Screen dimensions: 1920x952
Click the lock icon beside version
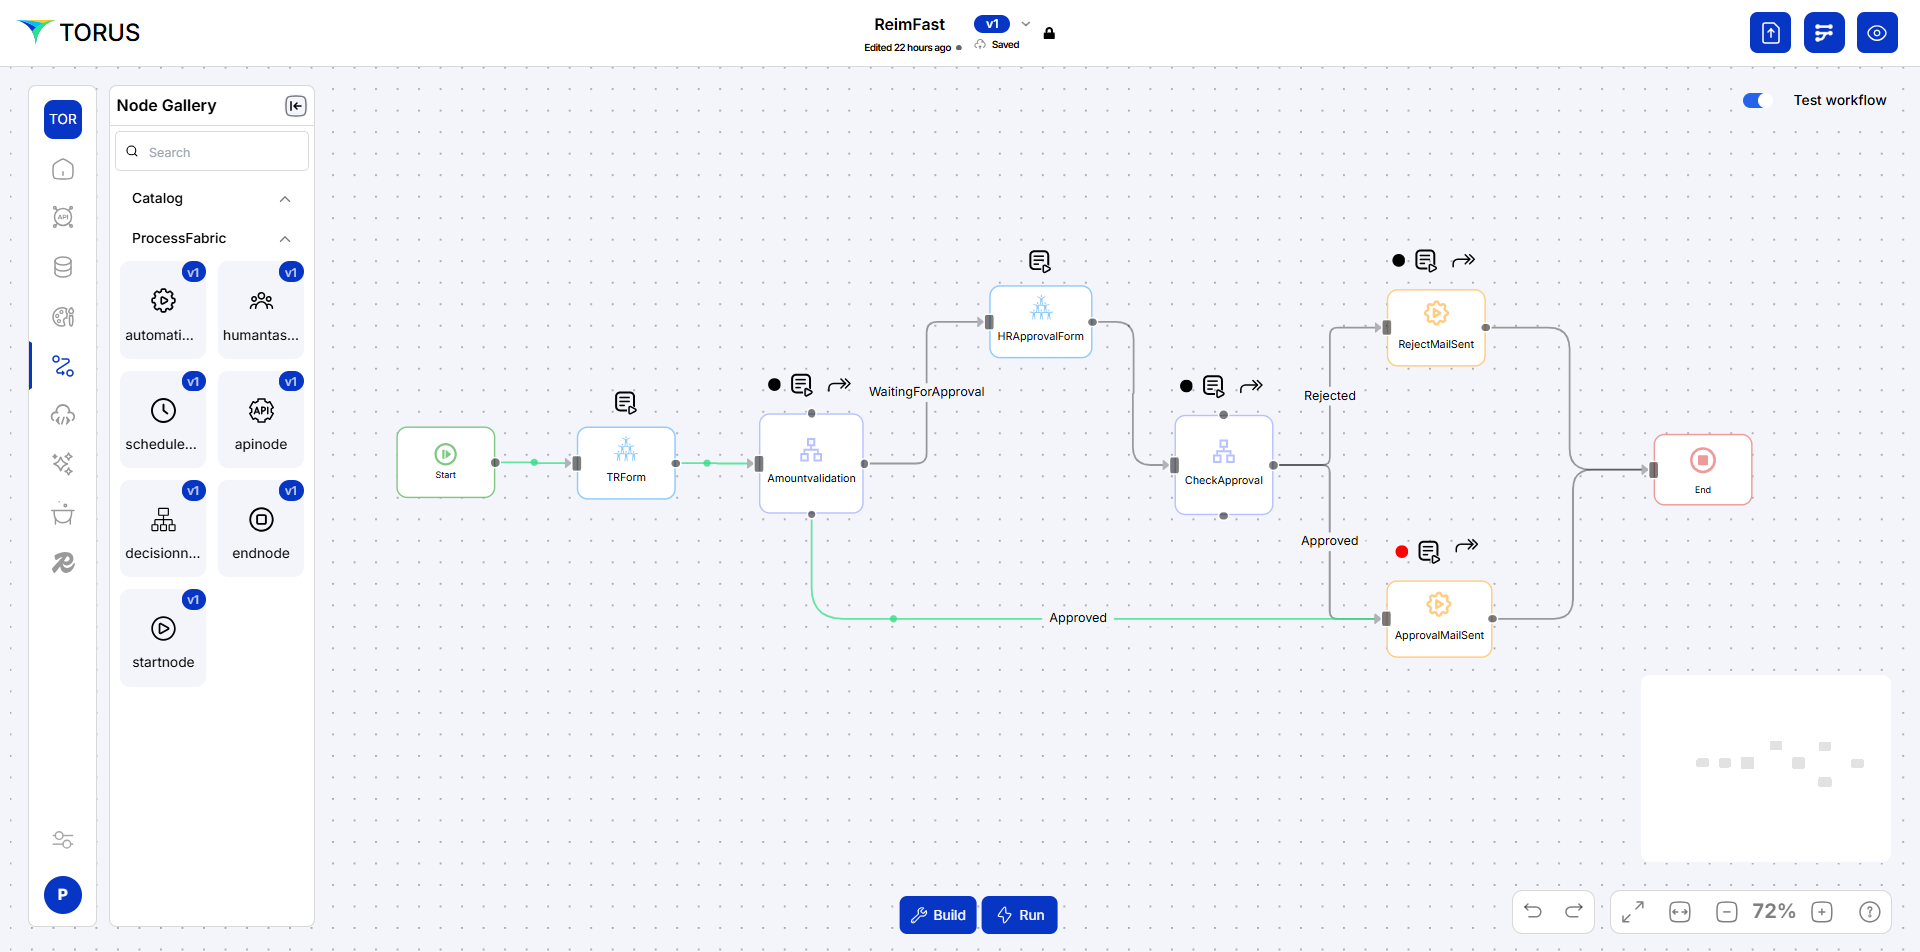point(1049,33)
